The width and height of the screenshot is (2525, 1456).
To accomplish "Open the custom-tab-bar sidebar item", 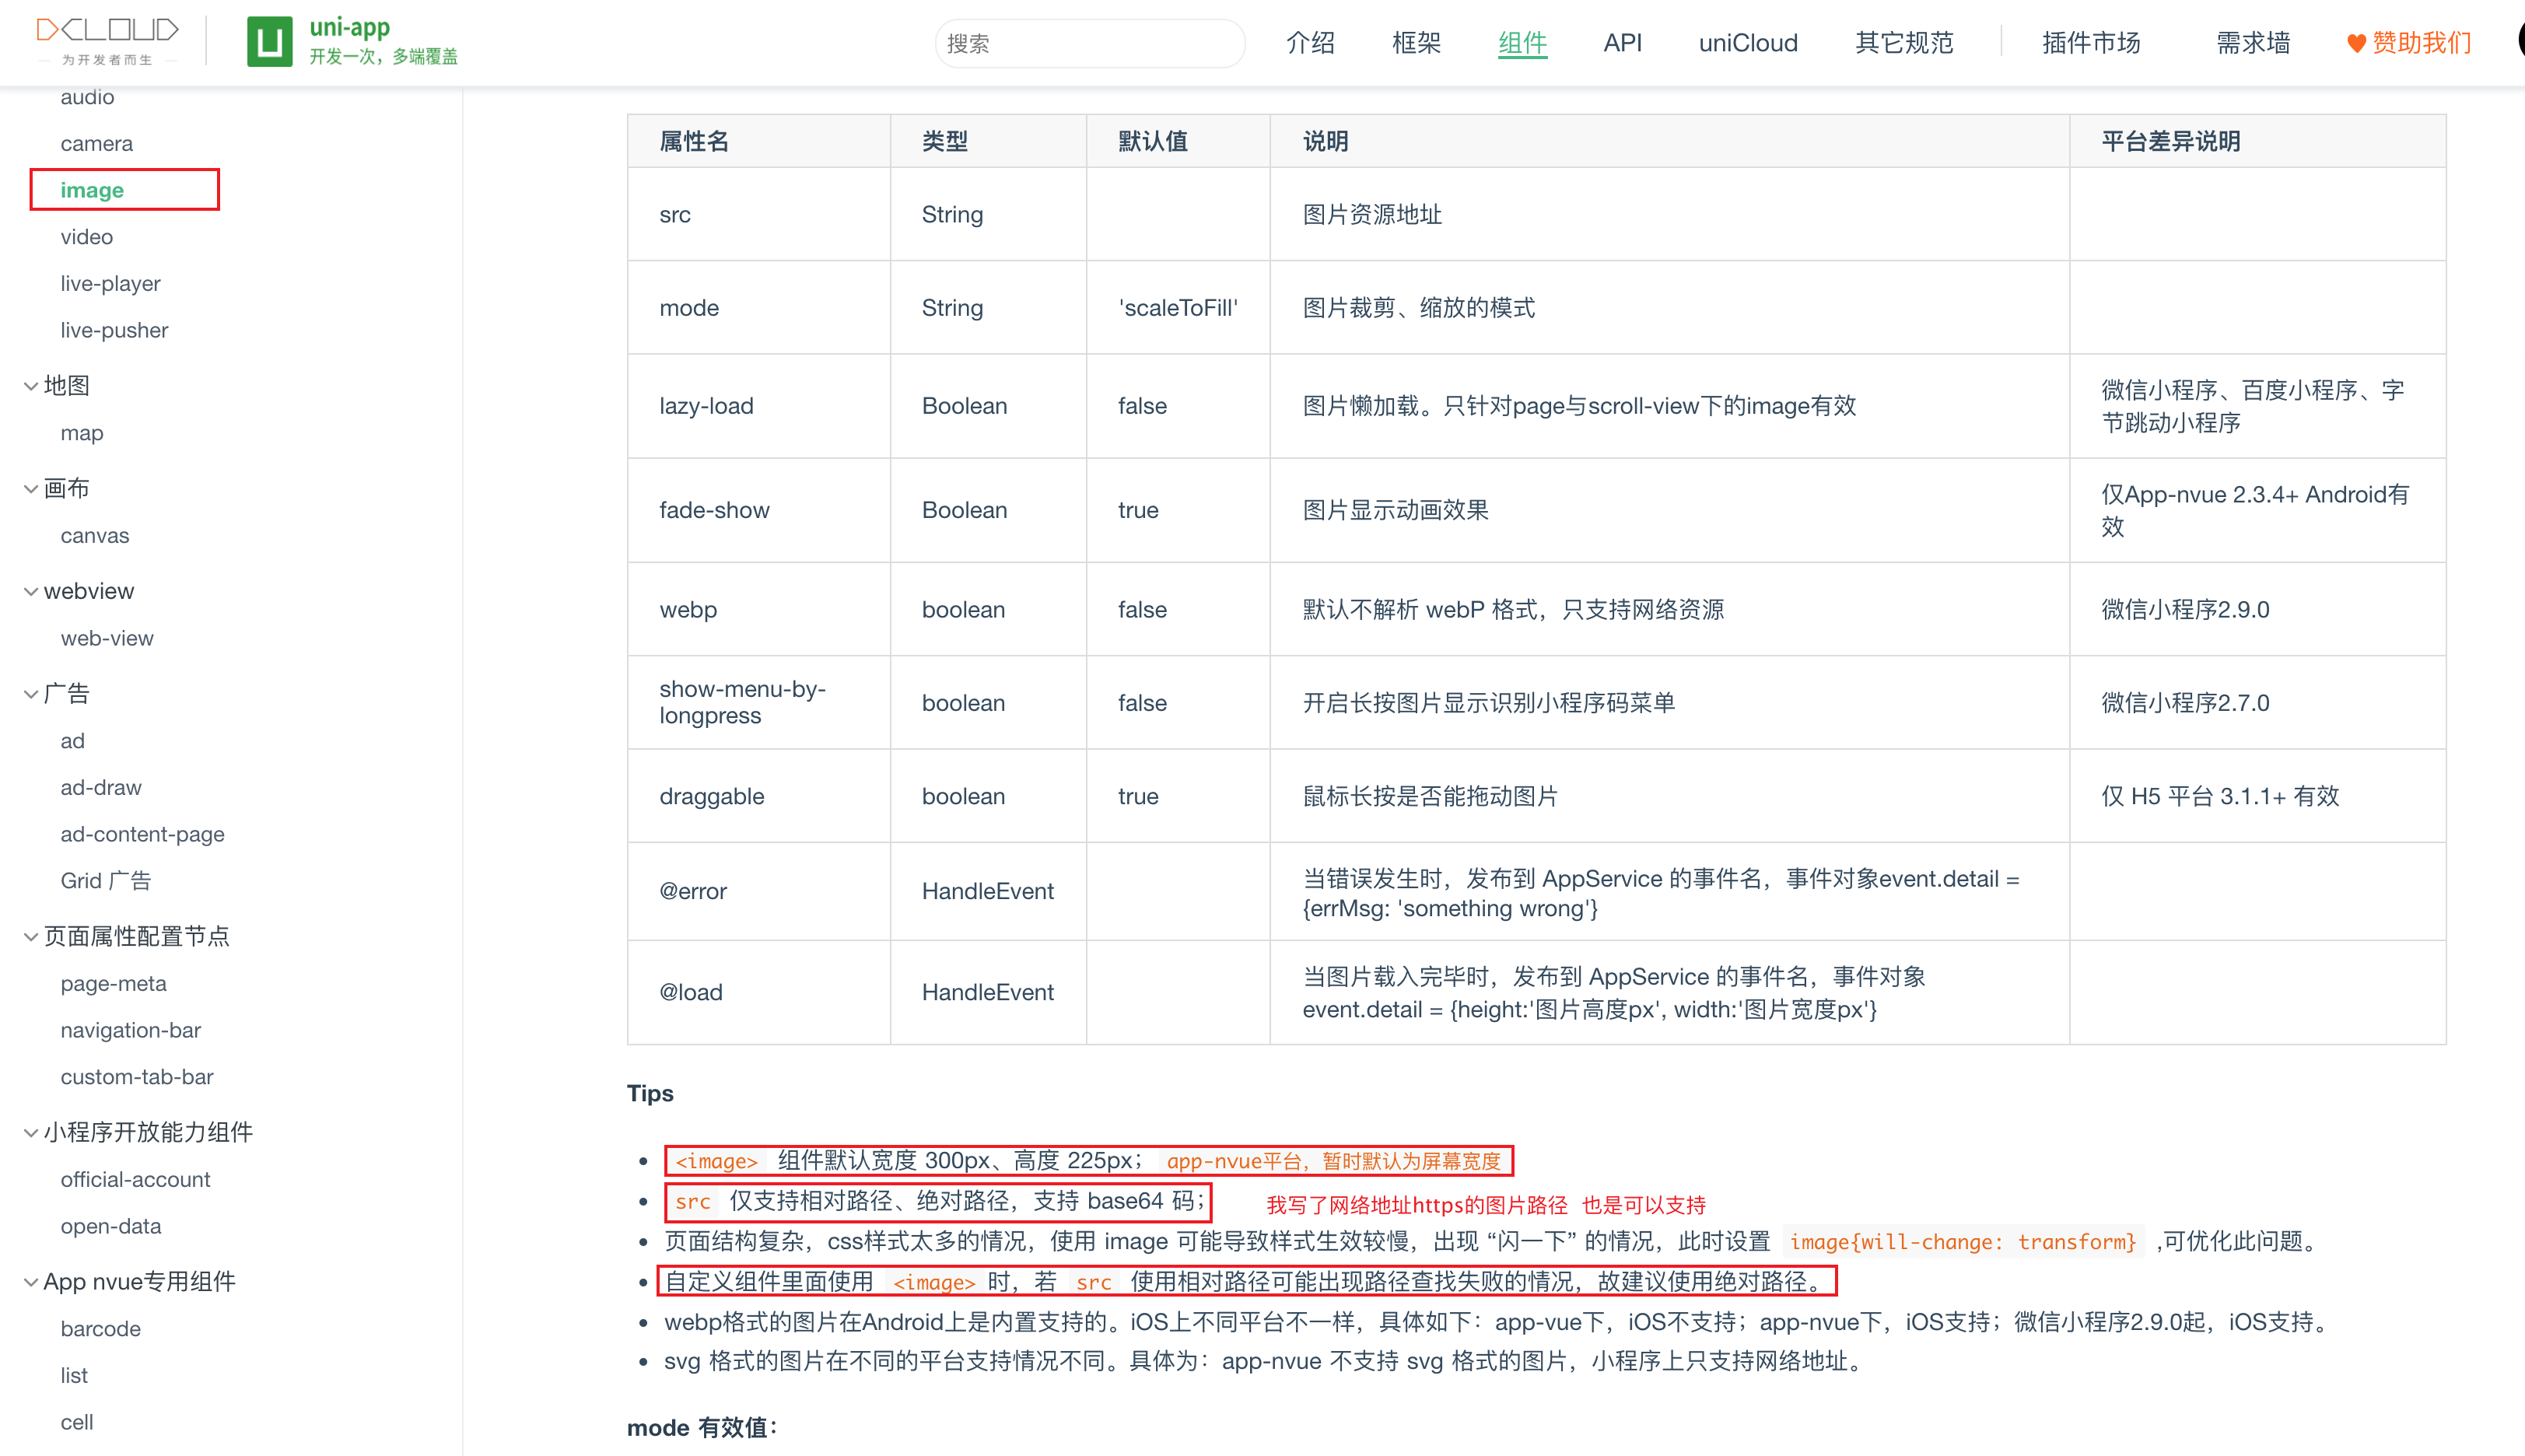I will [x=137, y=1077].
